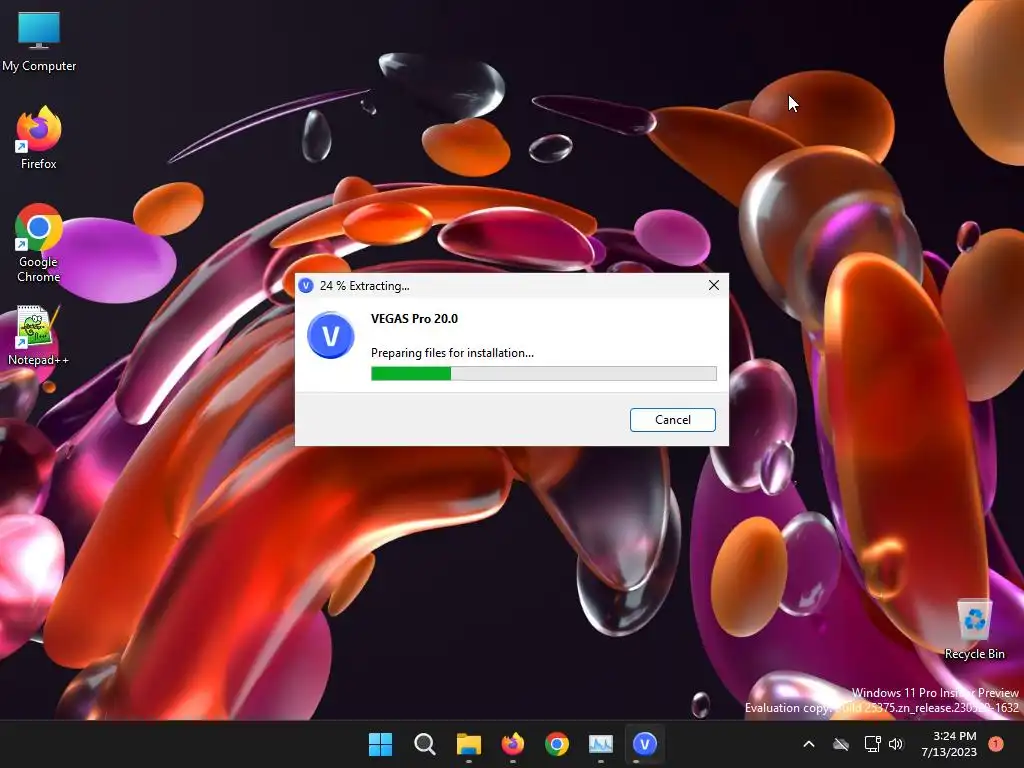Select the Firefox desktop shortcut

pos(39,138)
